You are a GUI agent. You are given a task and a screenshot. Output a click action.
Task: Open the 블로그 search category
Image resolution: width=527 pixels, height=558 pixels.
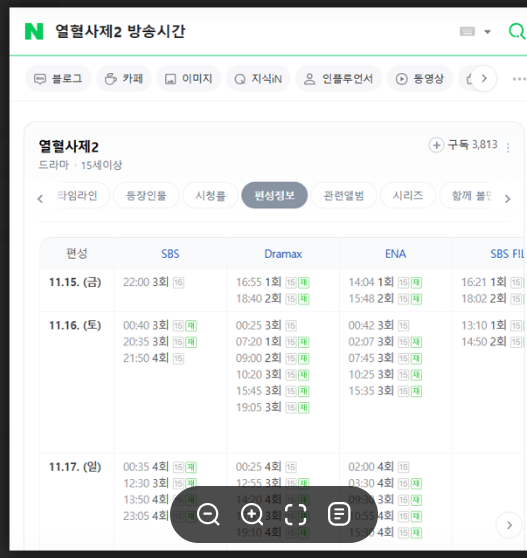(58, 78)
